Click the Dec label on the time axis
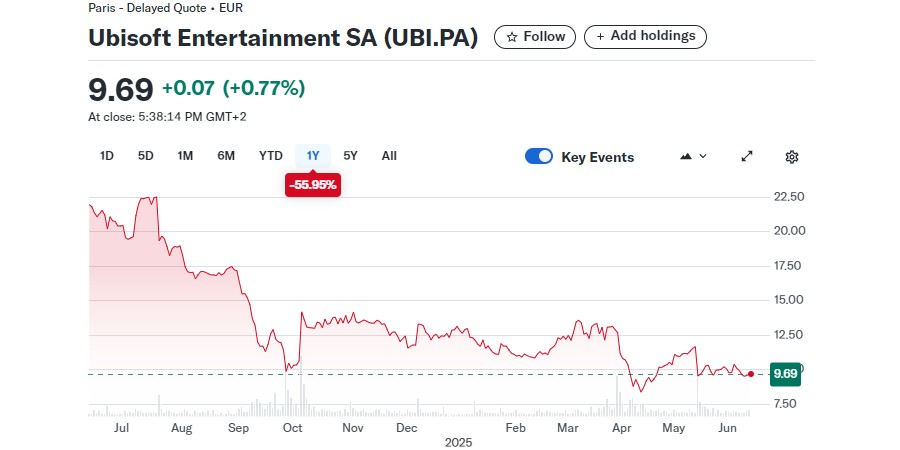Screen dimensions: 900x450 click(x=406, y=428)
